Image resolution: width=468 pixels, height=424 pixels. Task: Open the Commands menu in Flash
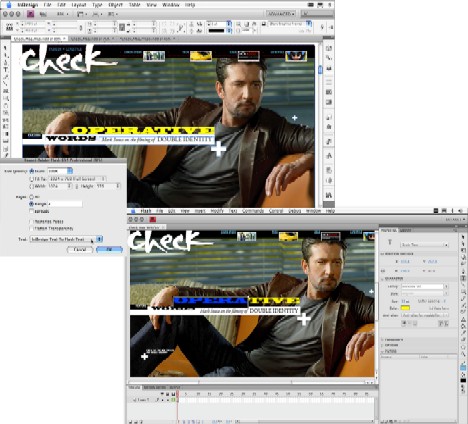(x=253, y=211)
